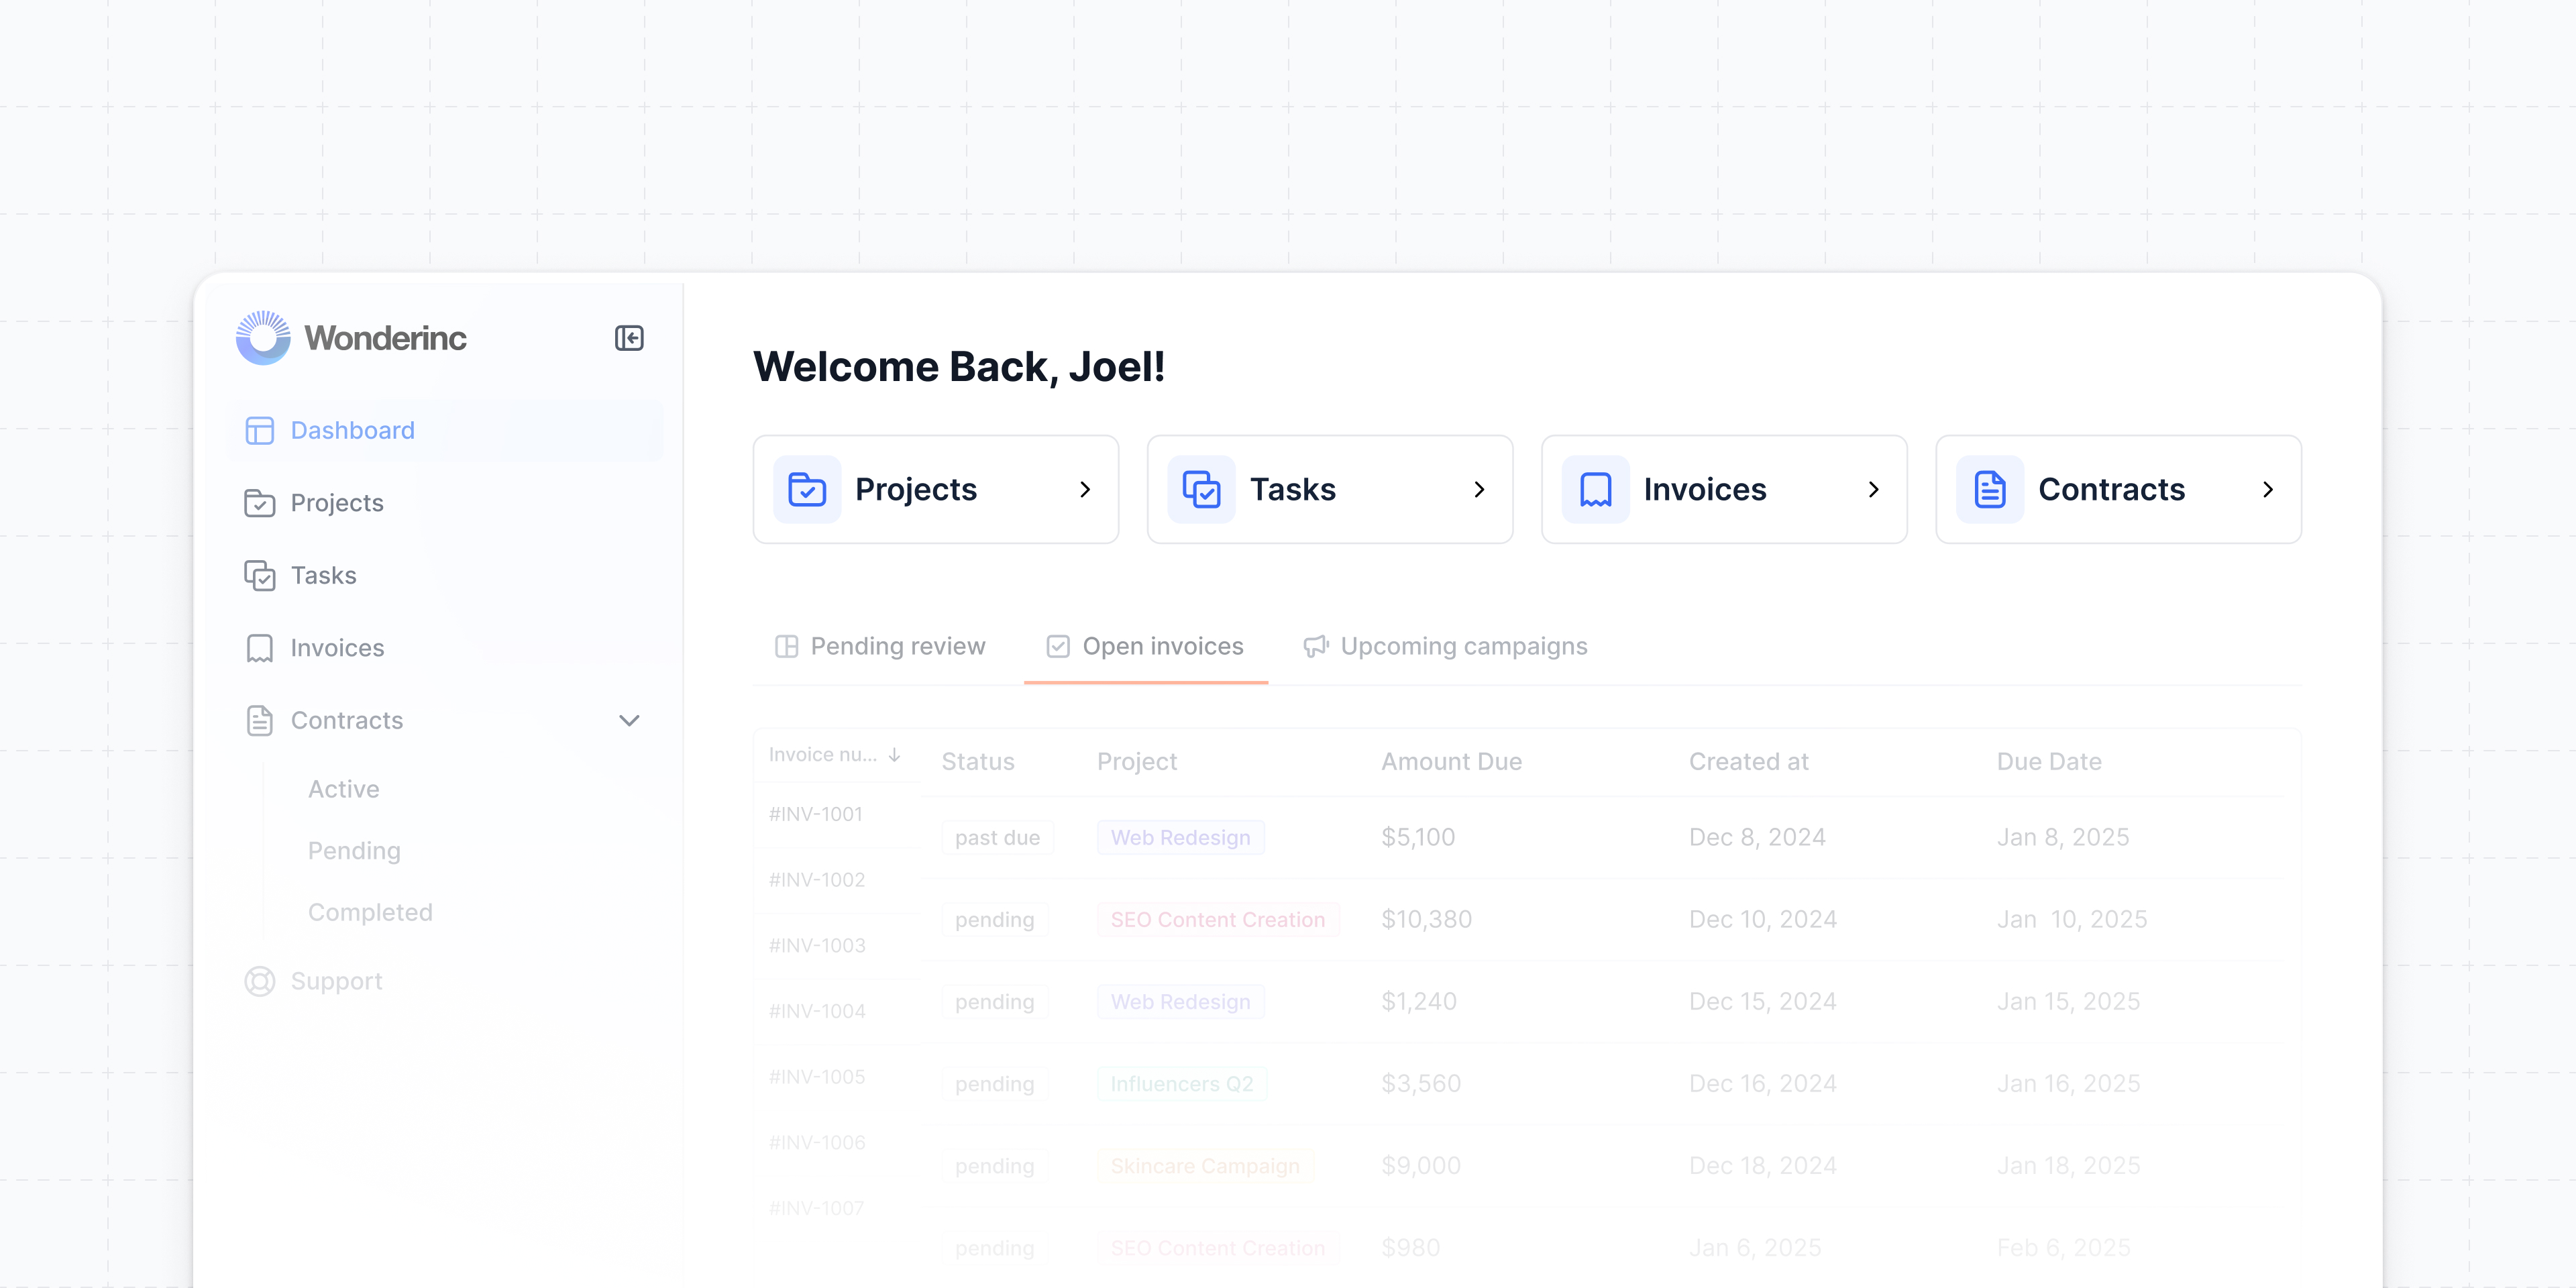
Task: Click the $5,100 amount cell
Action: (x=1418, y=838)
